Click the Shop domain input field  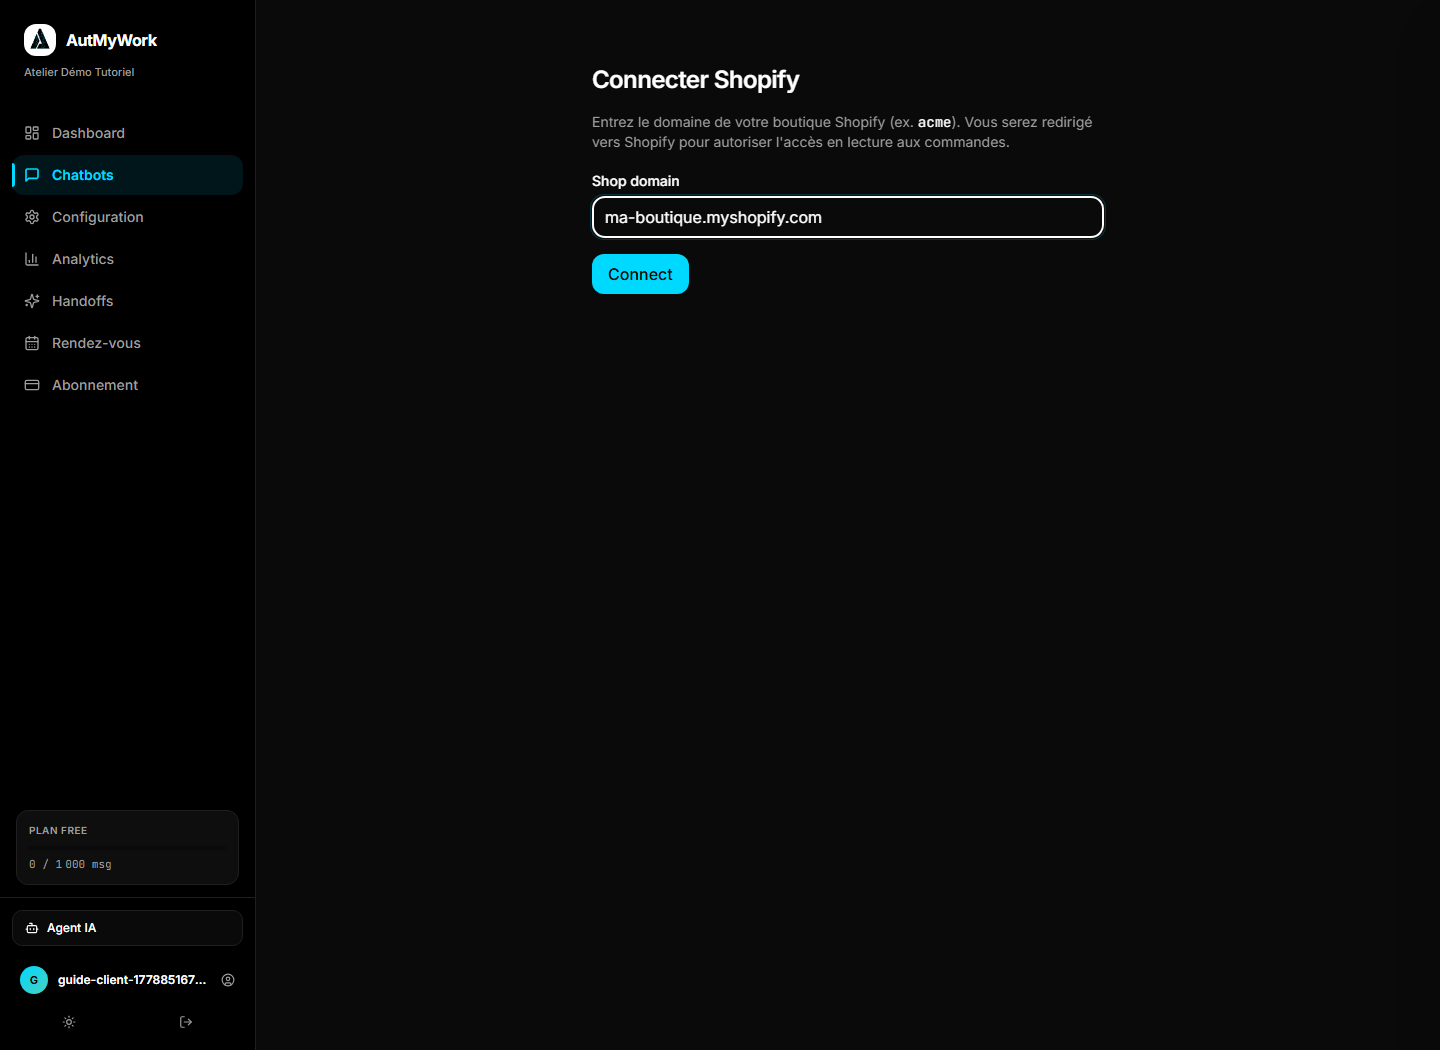[848, 217]
